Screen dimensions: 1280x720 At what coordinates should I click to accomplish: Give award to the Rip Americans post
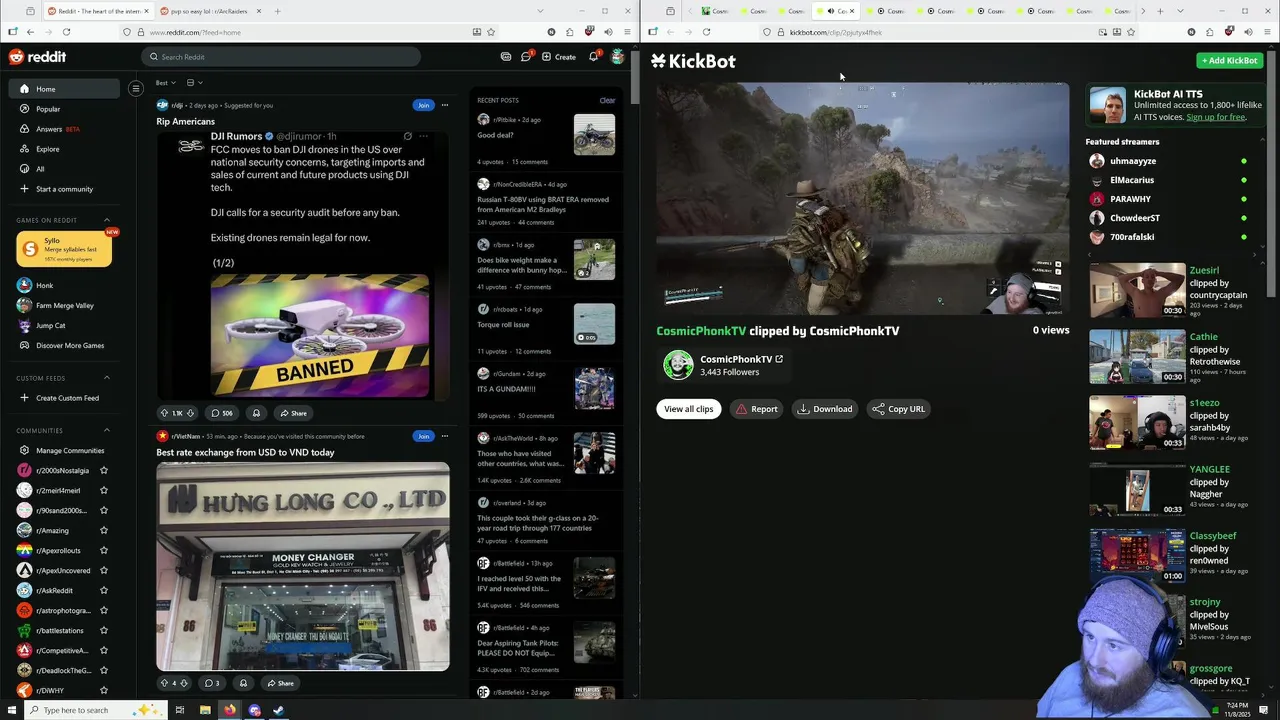click(256, 413)
